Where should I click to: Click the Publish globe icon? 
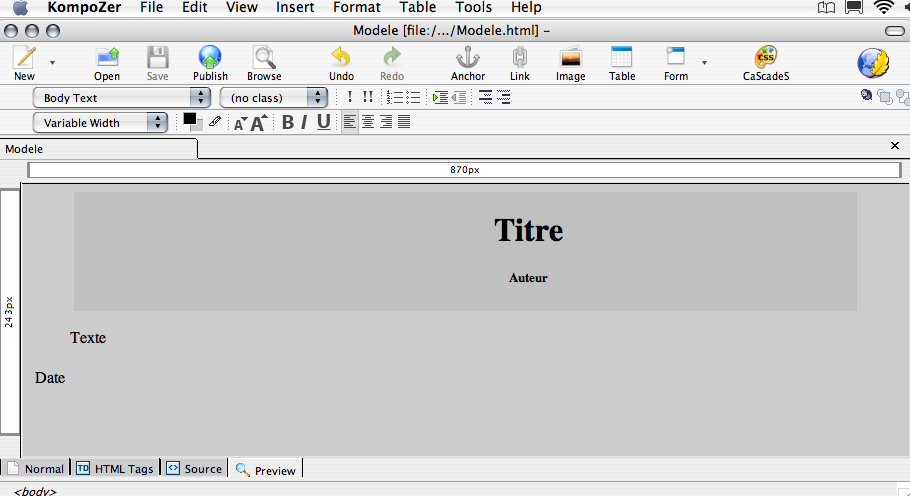[x=210, y=57]
